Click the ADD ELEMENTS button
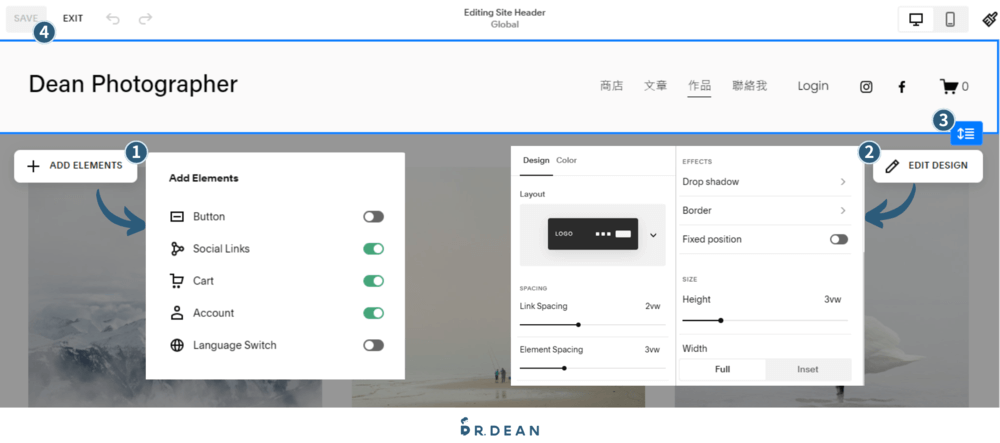1000x443 pixels. coord(75,166)
